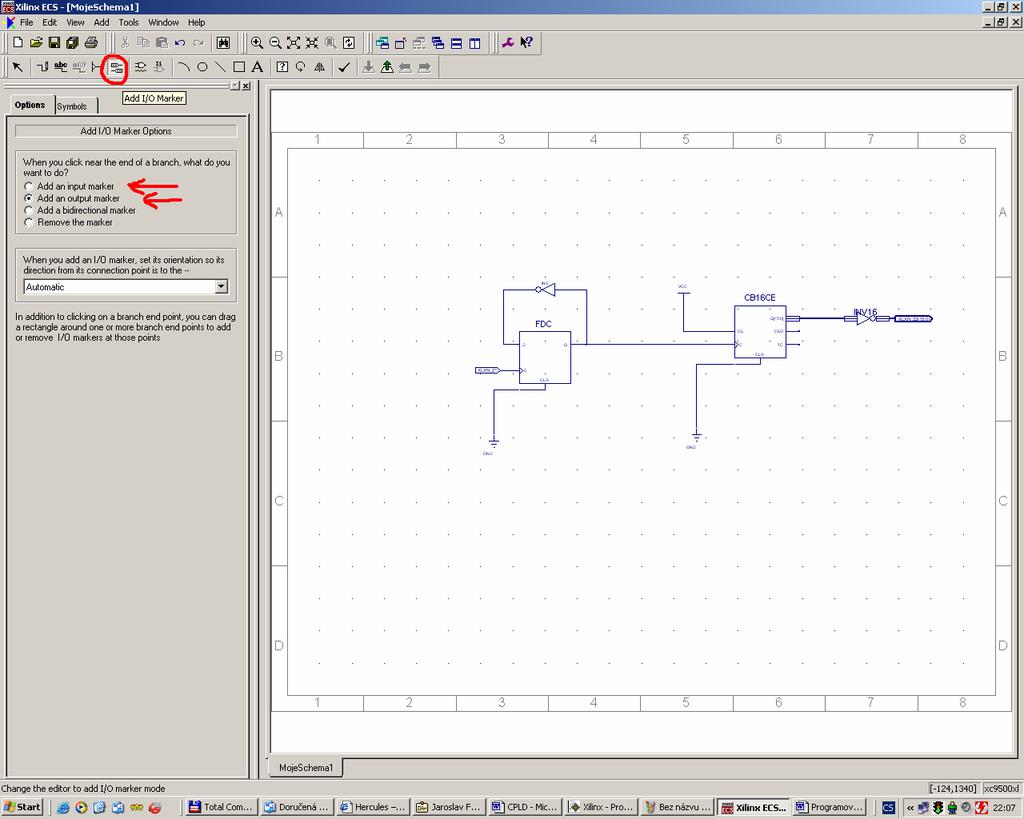
Task: Click the Pop out of symbol icon
Action: (387, 67)
